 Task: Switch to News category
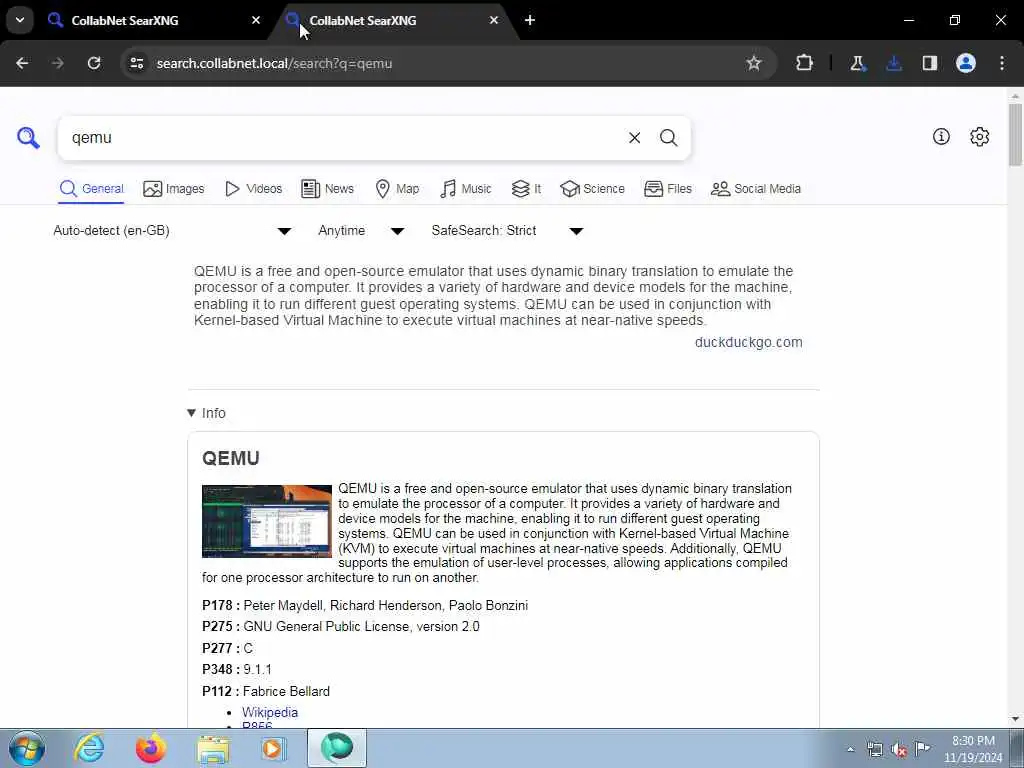coord(327,189)
